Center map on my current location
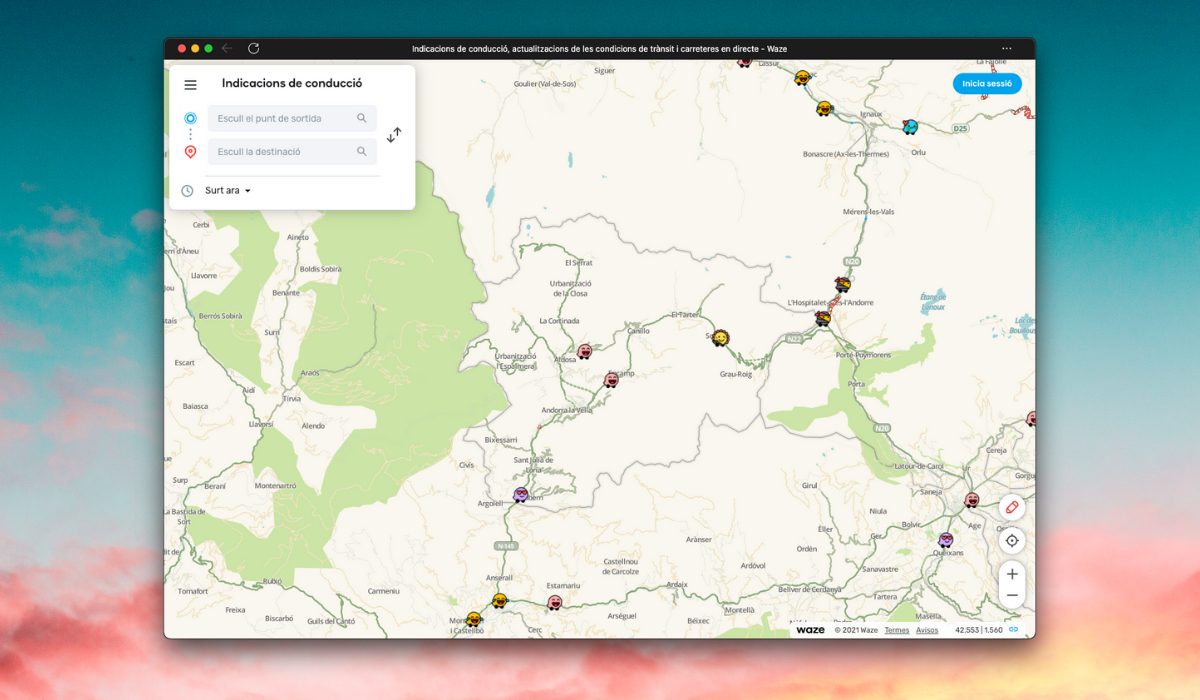 [x=1012, y=541]
